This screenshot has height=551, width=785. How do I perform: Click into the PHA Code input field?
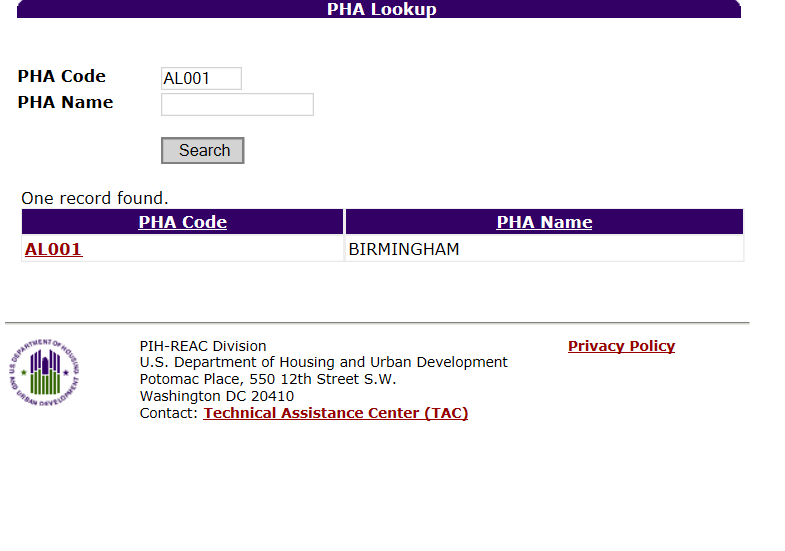coord(201,78)
